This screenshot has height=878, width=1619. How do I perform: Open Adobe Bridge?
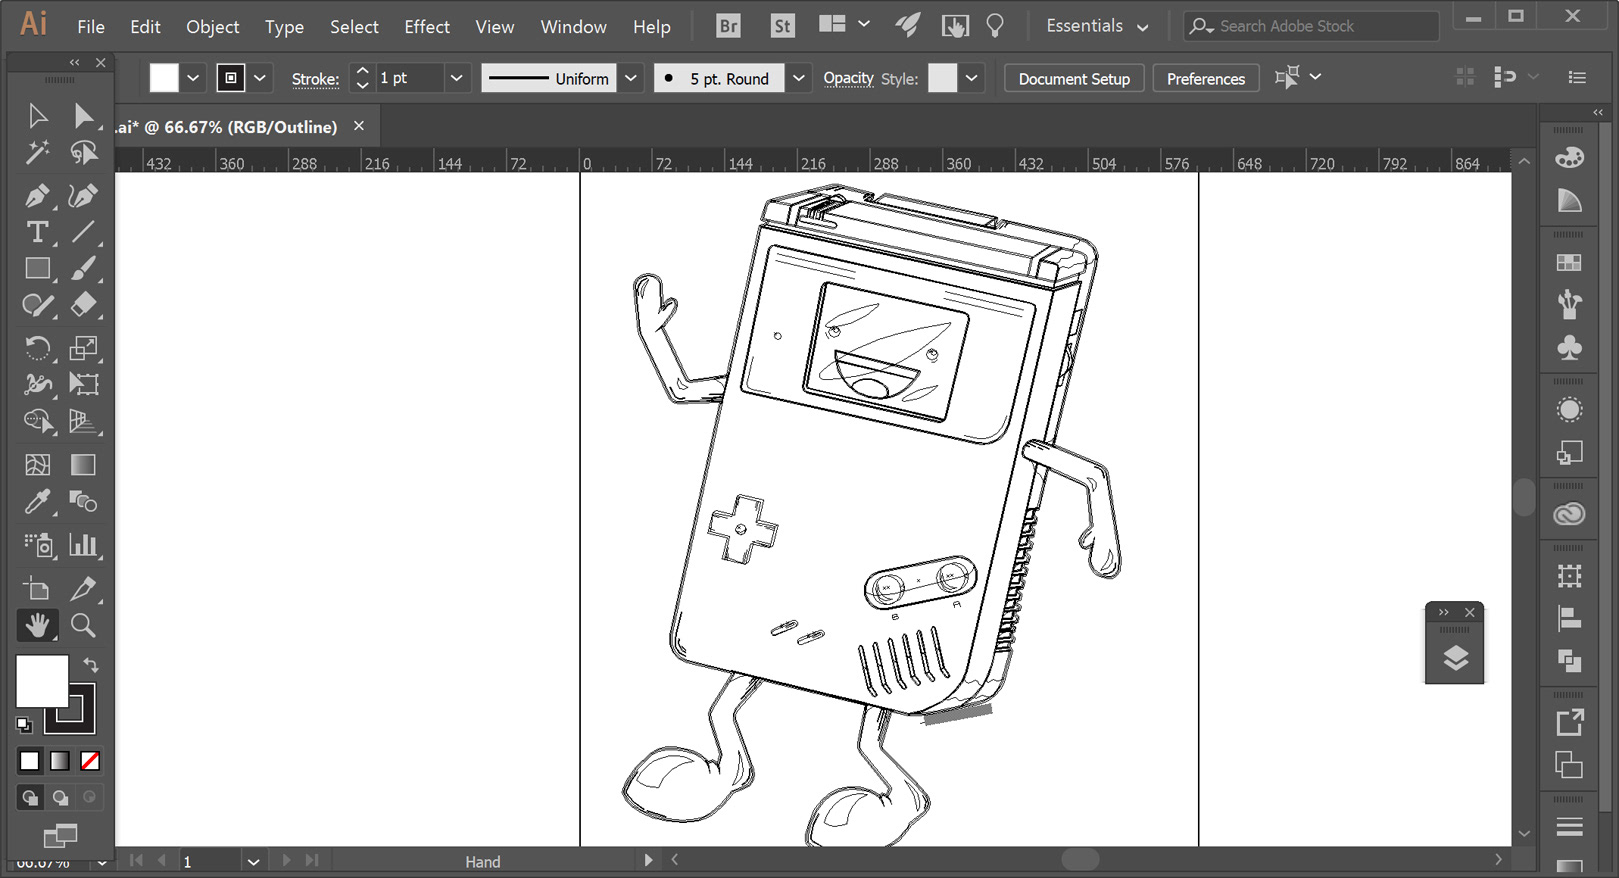click(x=728, y=26)
